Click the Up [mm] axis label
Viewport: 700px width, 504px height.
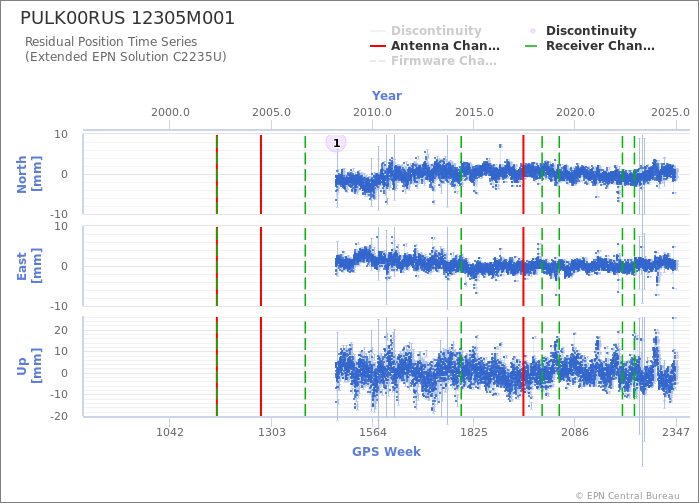tap(29, 366)
